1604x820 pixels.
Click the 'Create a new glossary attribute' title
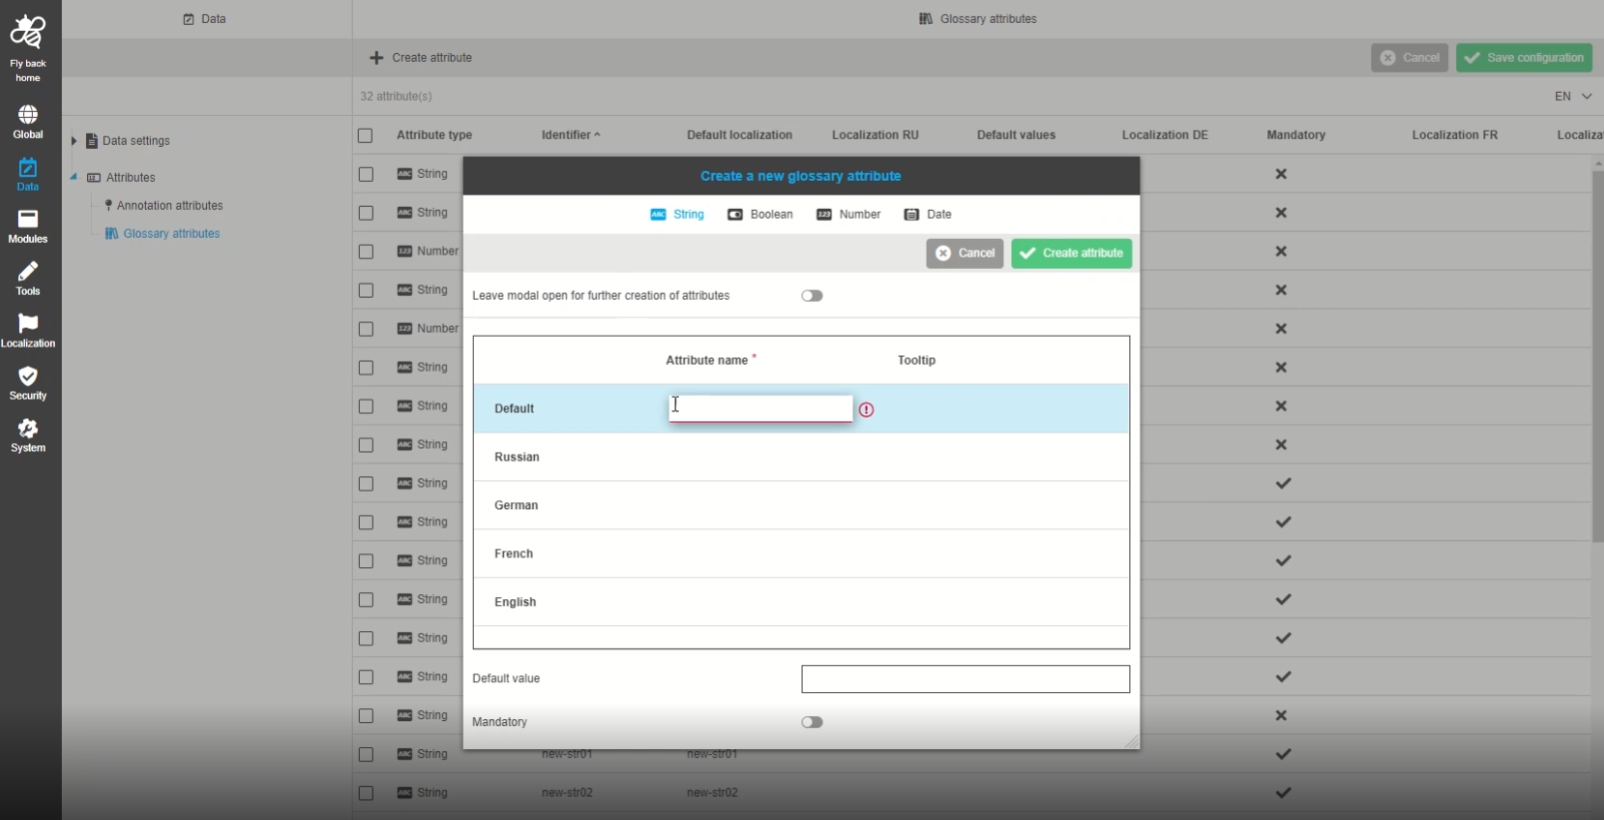point(801,176)
